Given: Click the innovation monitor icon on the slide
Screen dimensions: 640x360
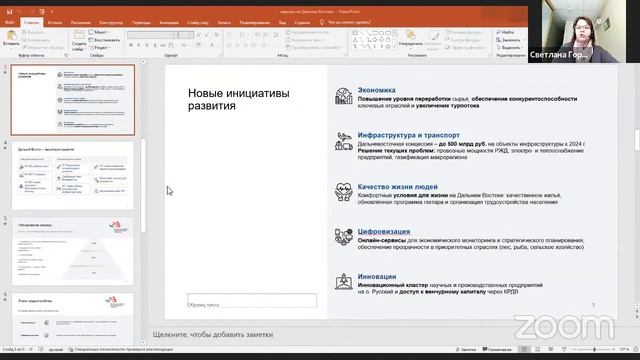Looking at the screenshot, I should pyautogui.click(x=344, y=282).
